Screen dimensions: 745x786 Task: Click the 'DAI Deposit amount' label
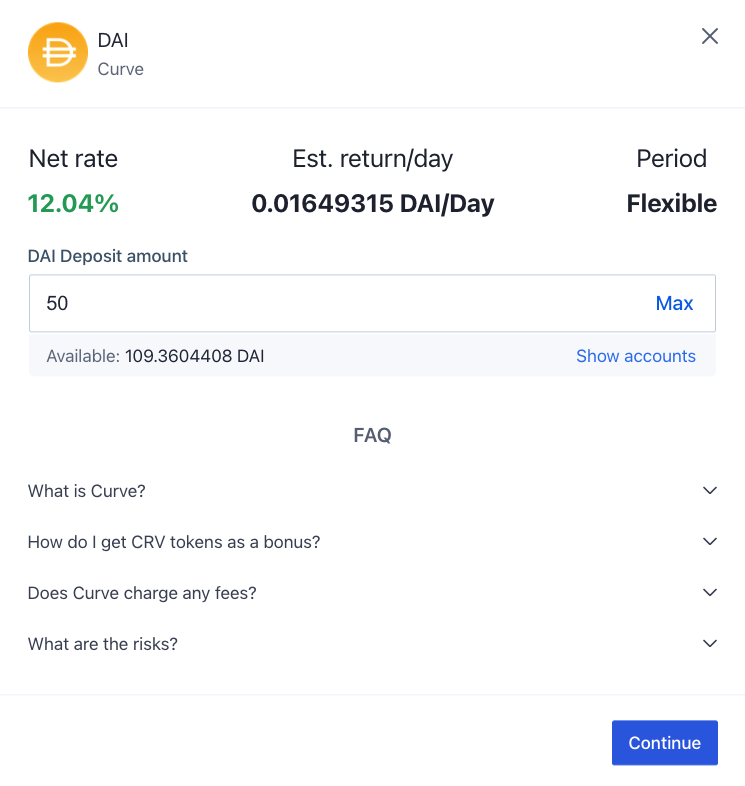[107, 256]
